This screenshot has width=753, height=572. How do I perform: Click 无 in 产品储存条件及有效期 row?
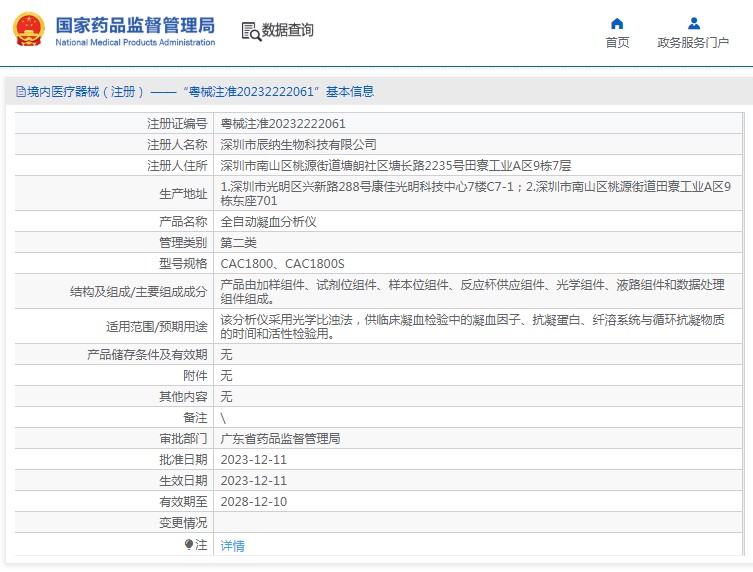(226, 354)
